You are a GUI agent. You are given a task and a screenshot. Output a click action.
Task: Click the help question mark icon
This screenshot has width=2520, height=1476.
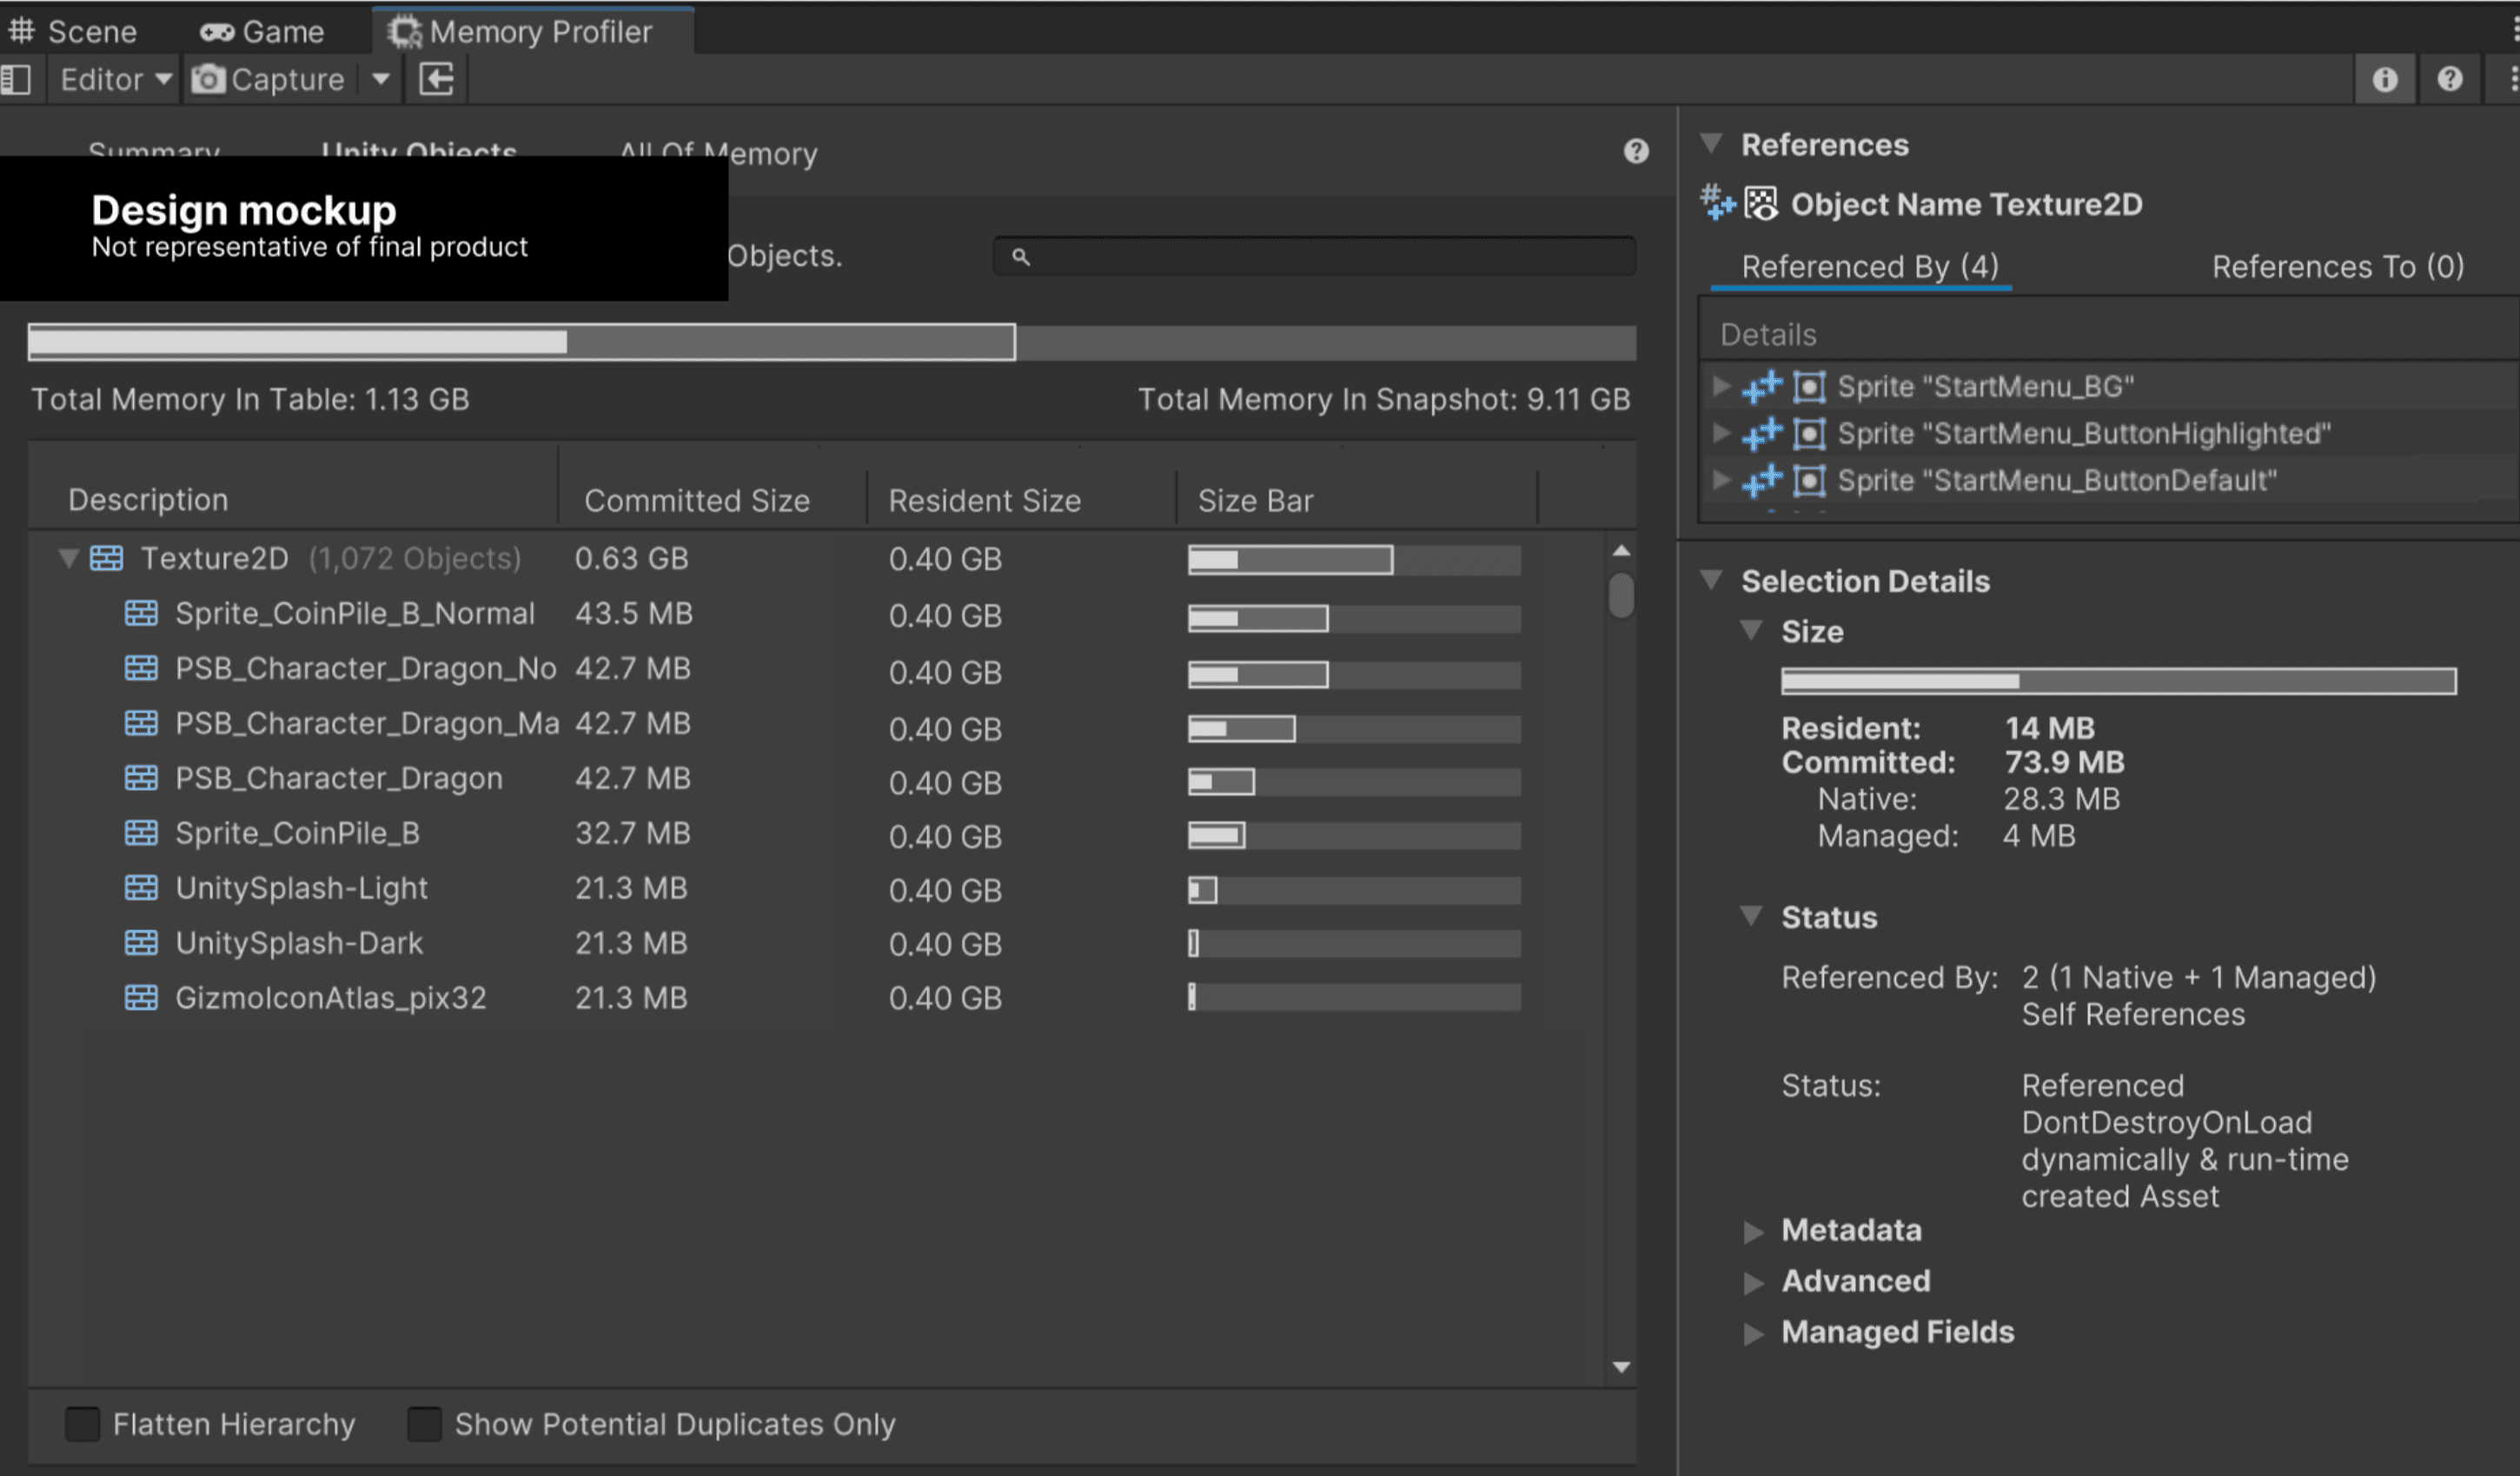[2448, 79]
